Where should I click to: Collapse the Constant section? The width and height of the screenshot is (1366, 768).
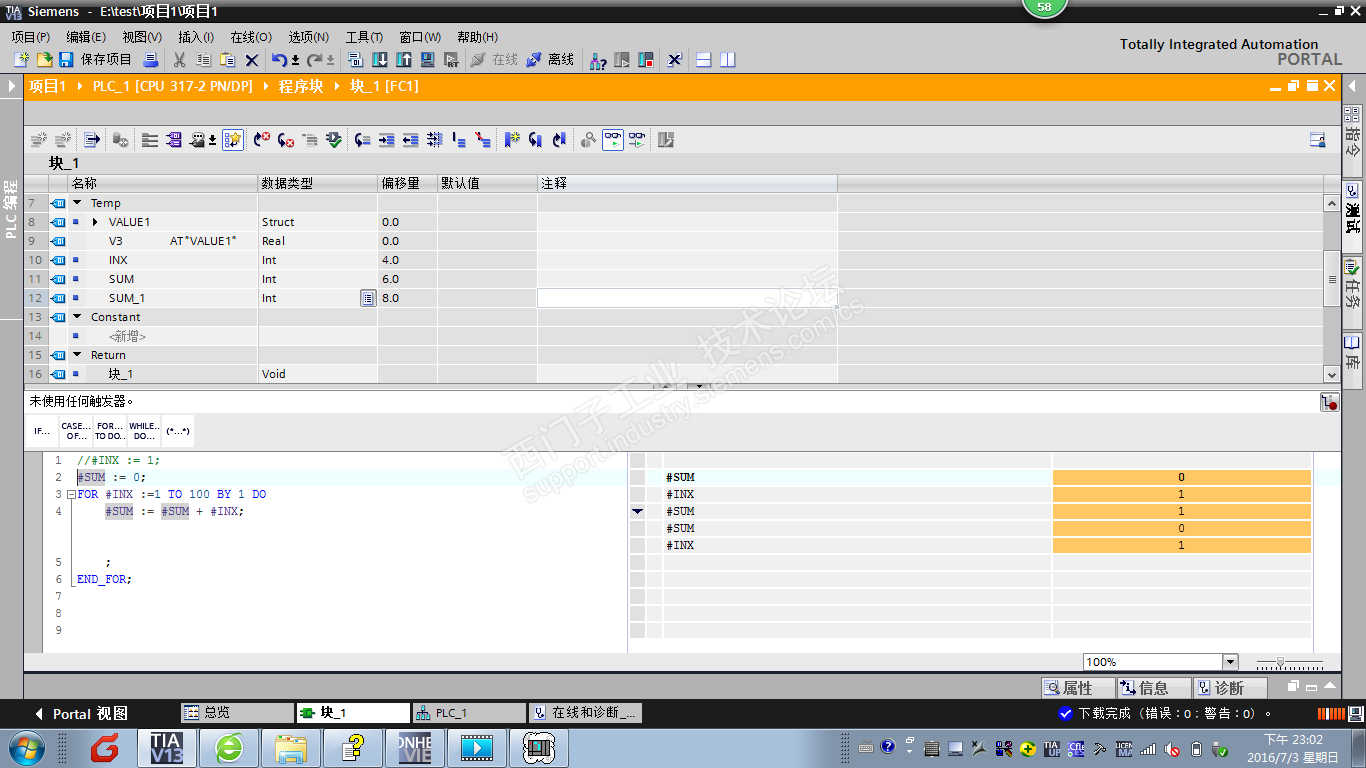click(77, 317)
